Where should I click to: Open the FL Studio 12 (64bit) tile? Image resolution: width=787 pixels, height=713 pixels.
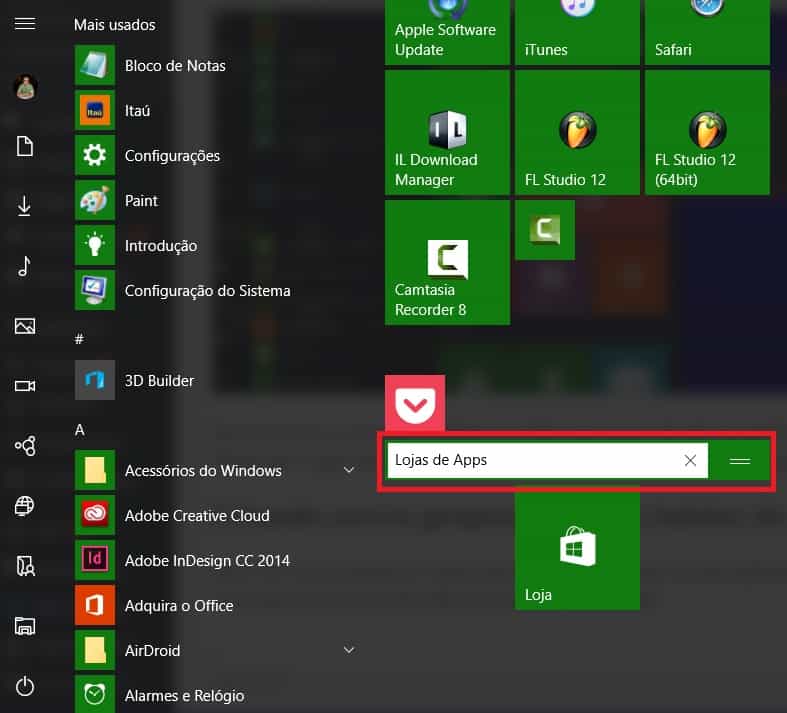(x=707, y=132)
